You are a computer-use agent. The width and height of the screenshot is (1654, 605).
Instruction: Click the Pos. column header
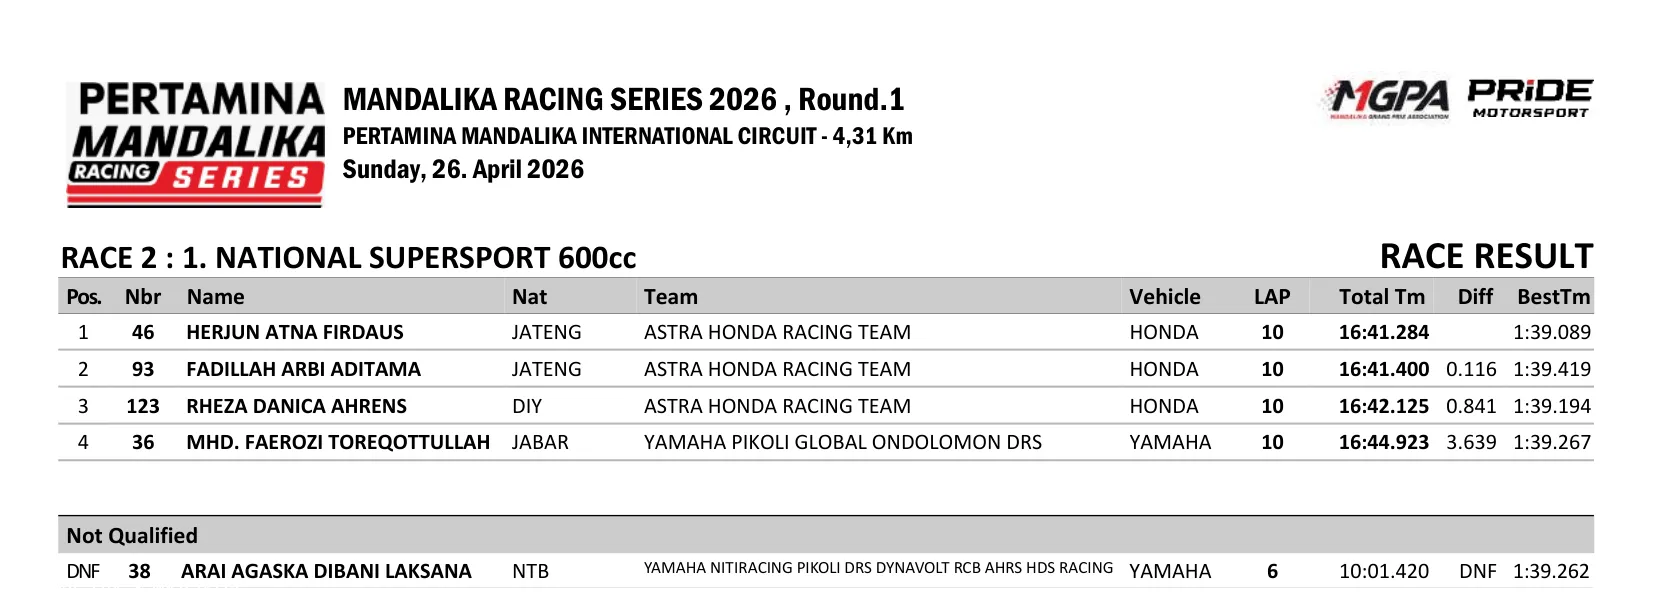pos(84,297)
